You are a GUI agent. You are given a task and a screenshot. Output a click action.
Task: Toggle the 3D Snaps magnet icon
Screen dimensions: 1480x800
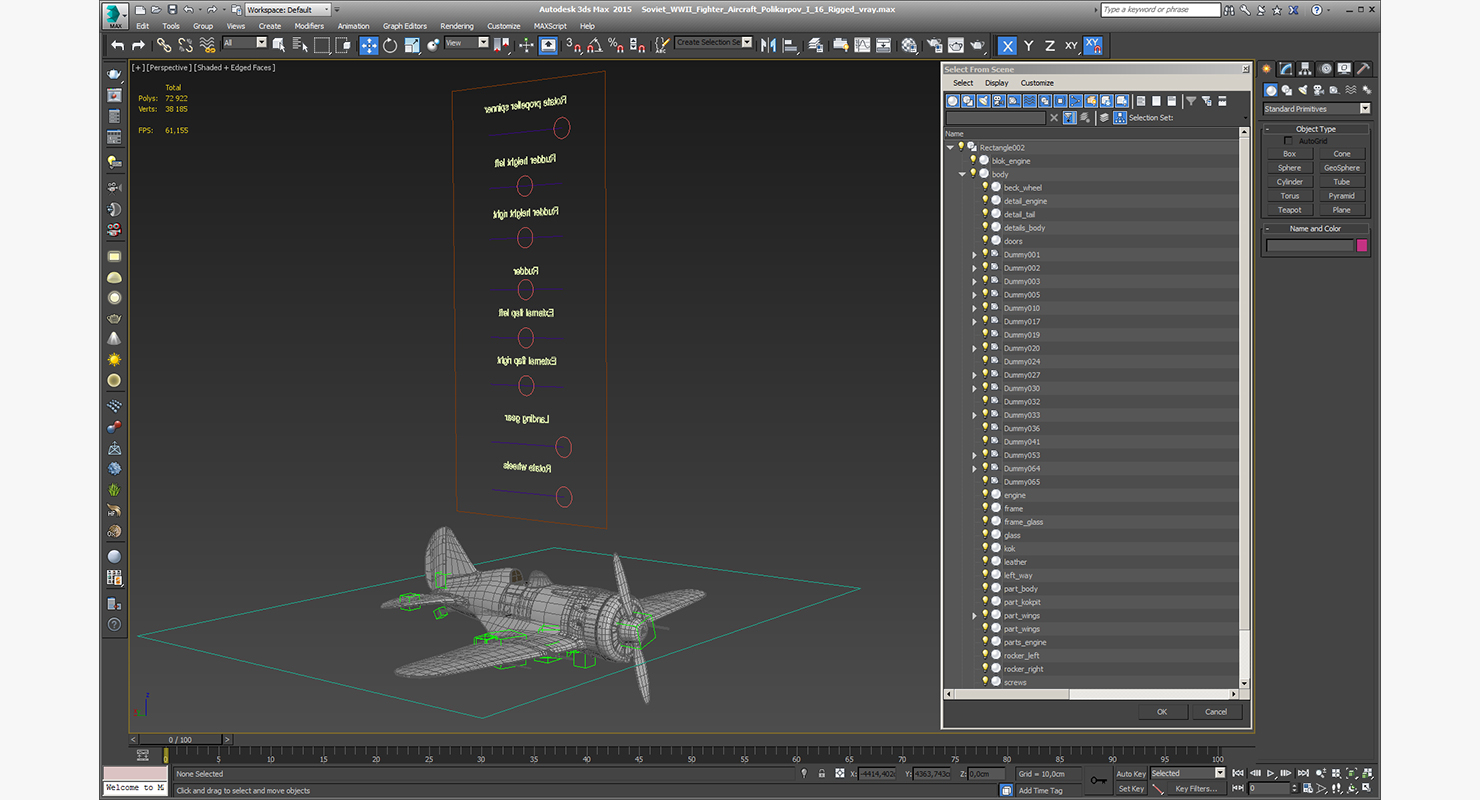click(573, 45)
